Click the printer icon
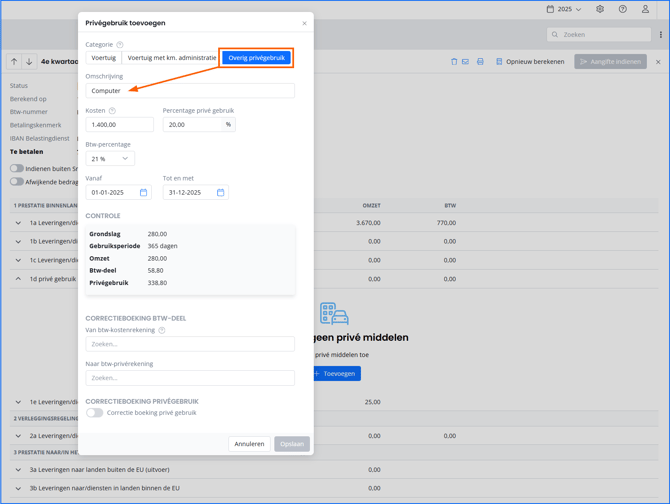This screenshot has width=670, height=504. pyautogui.click(x=480, y=62)
